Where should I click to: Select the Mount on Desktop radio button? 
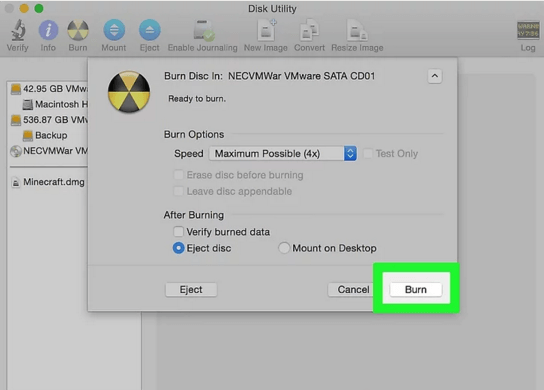pos(284,248)
